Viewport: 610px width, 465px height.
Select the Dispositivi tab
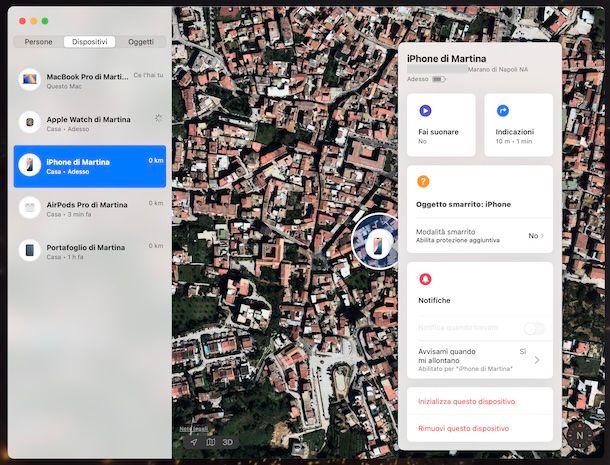pos(89,42)
